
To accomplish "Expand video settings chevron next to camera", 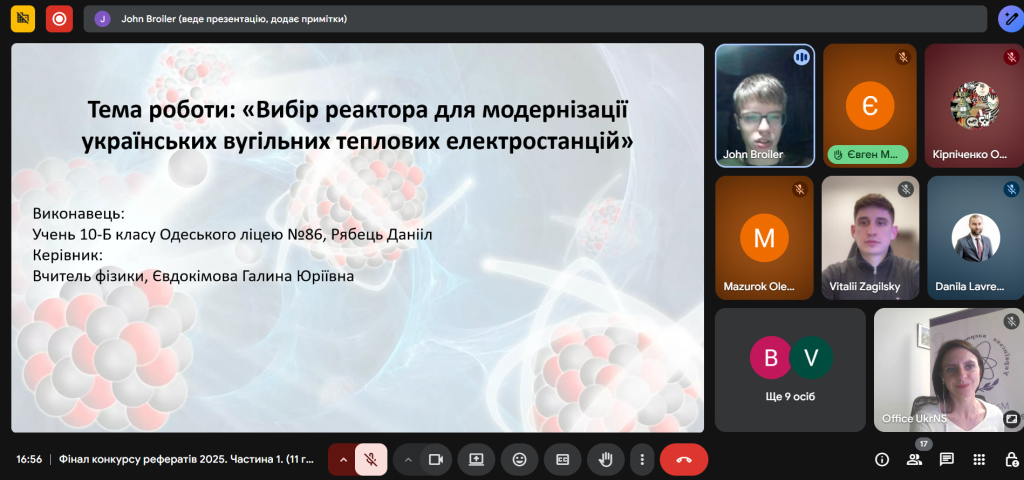I will pyautogui.click(x=408, y=459).
